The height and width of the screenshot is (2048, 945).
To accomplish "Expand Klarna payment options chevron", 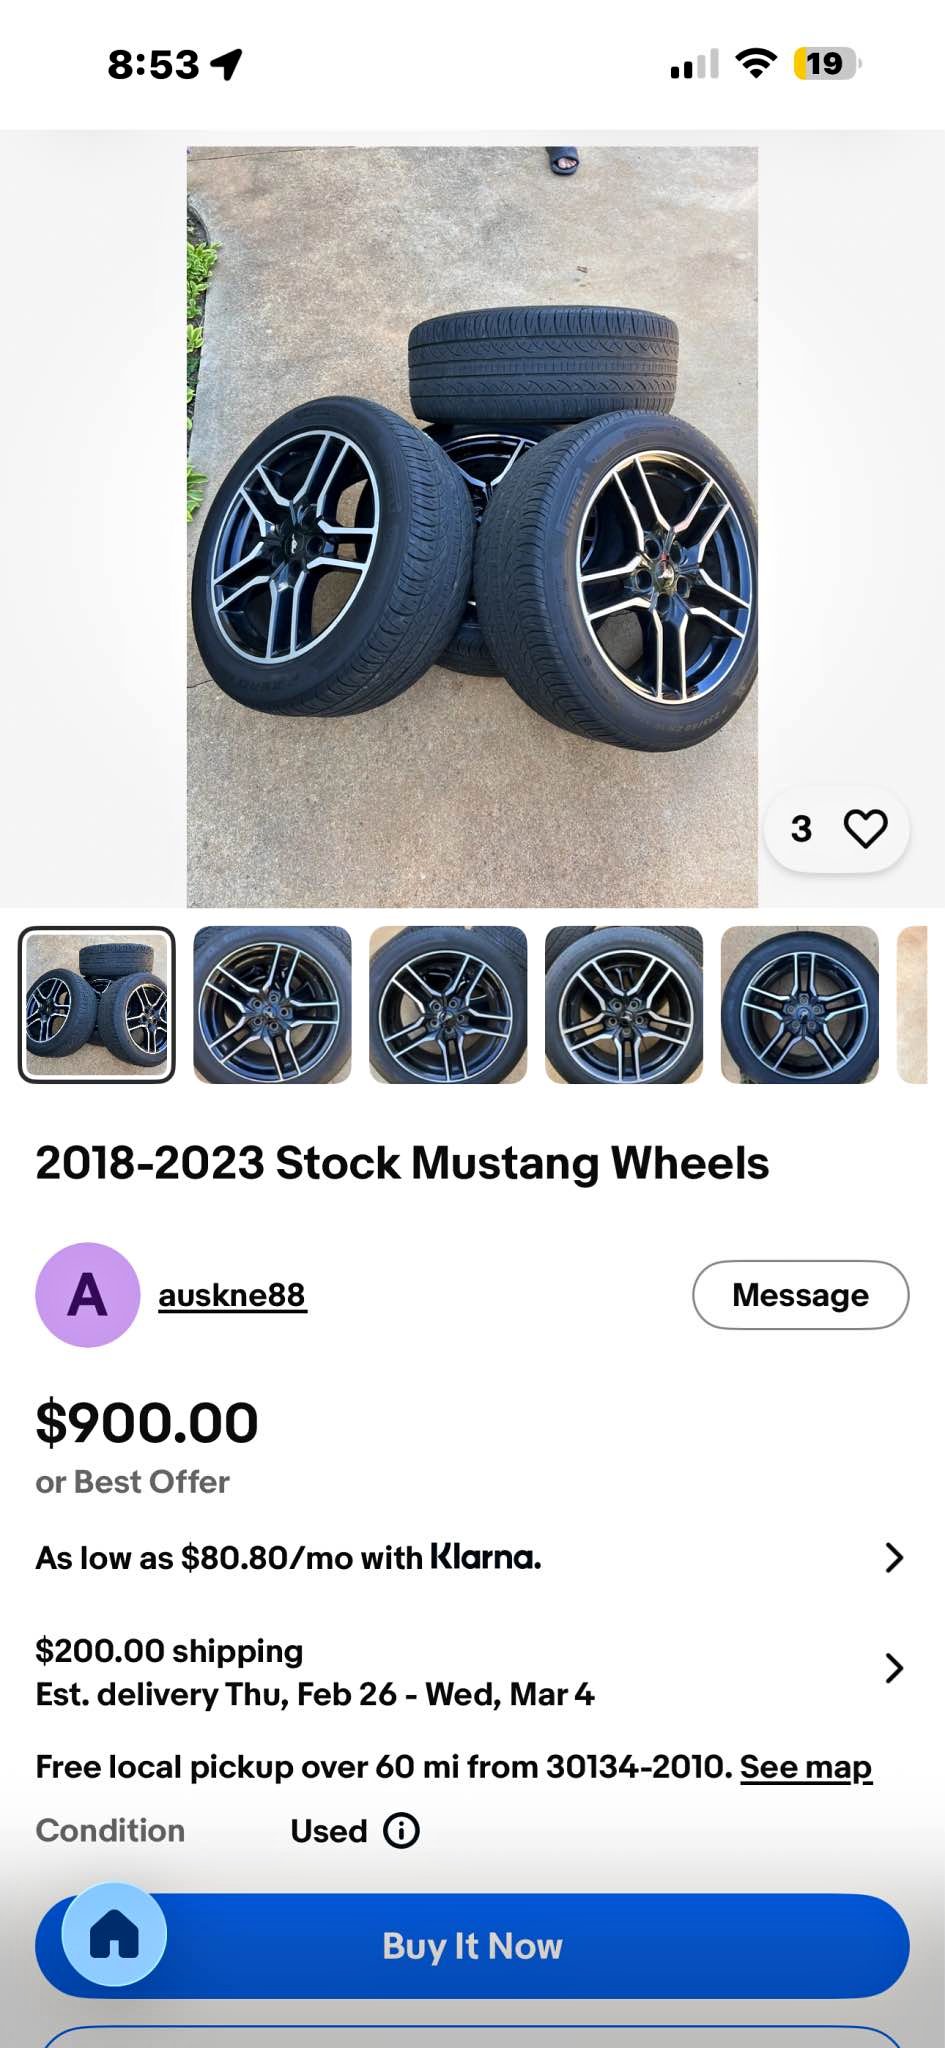I will [894, 1557].
